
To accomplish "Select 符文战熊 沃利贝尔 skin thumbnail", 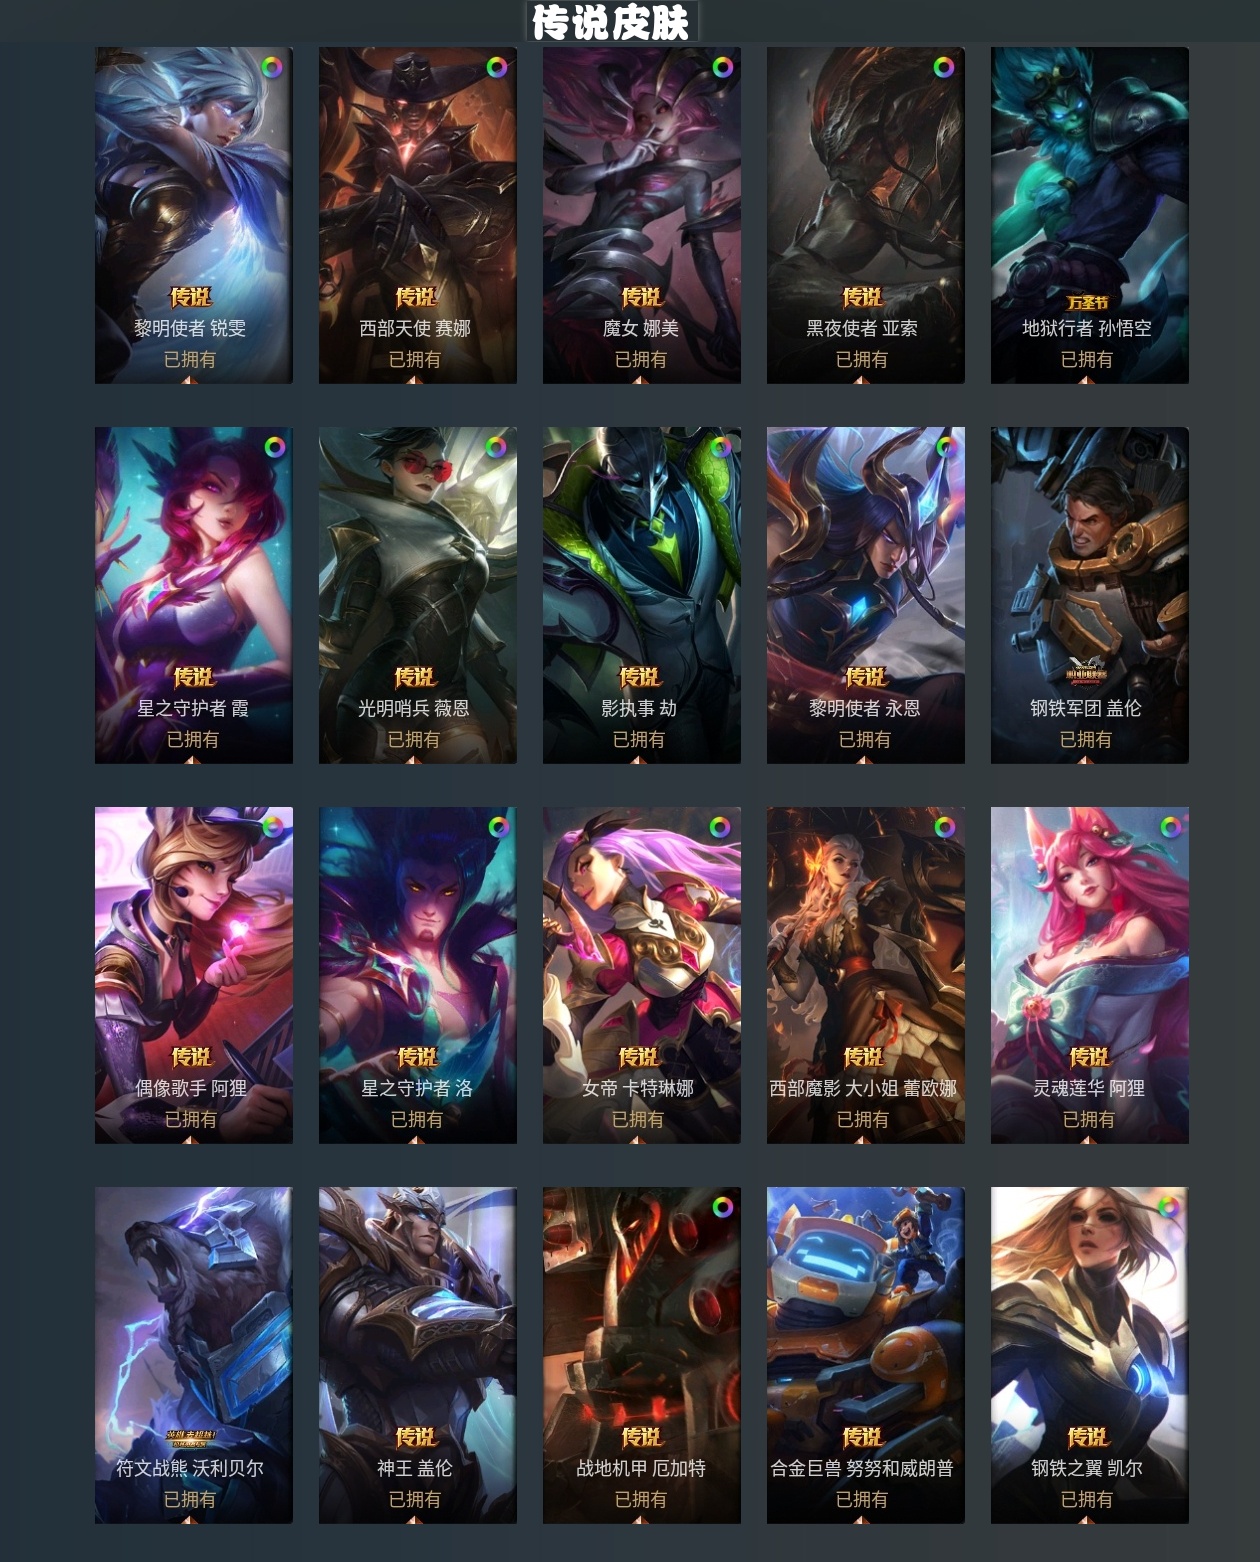I will click(194, 1355).
